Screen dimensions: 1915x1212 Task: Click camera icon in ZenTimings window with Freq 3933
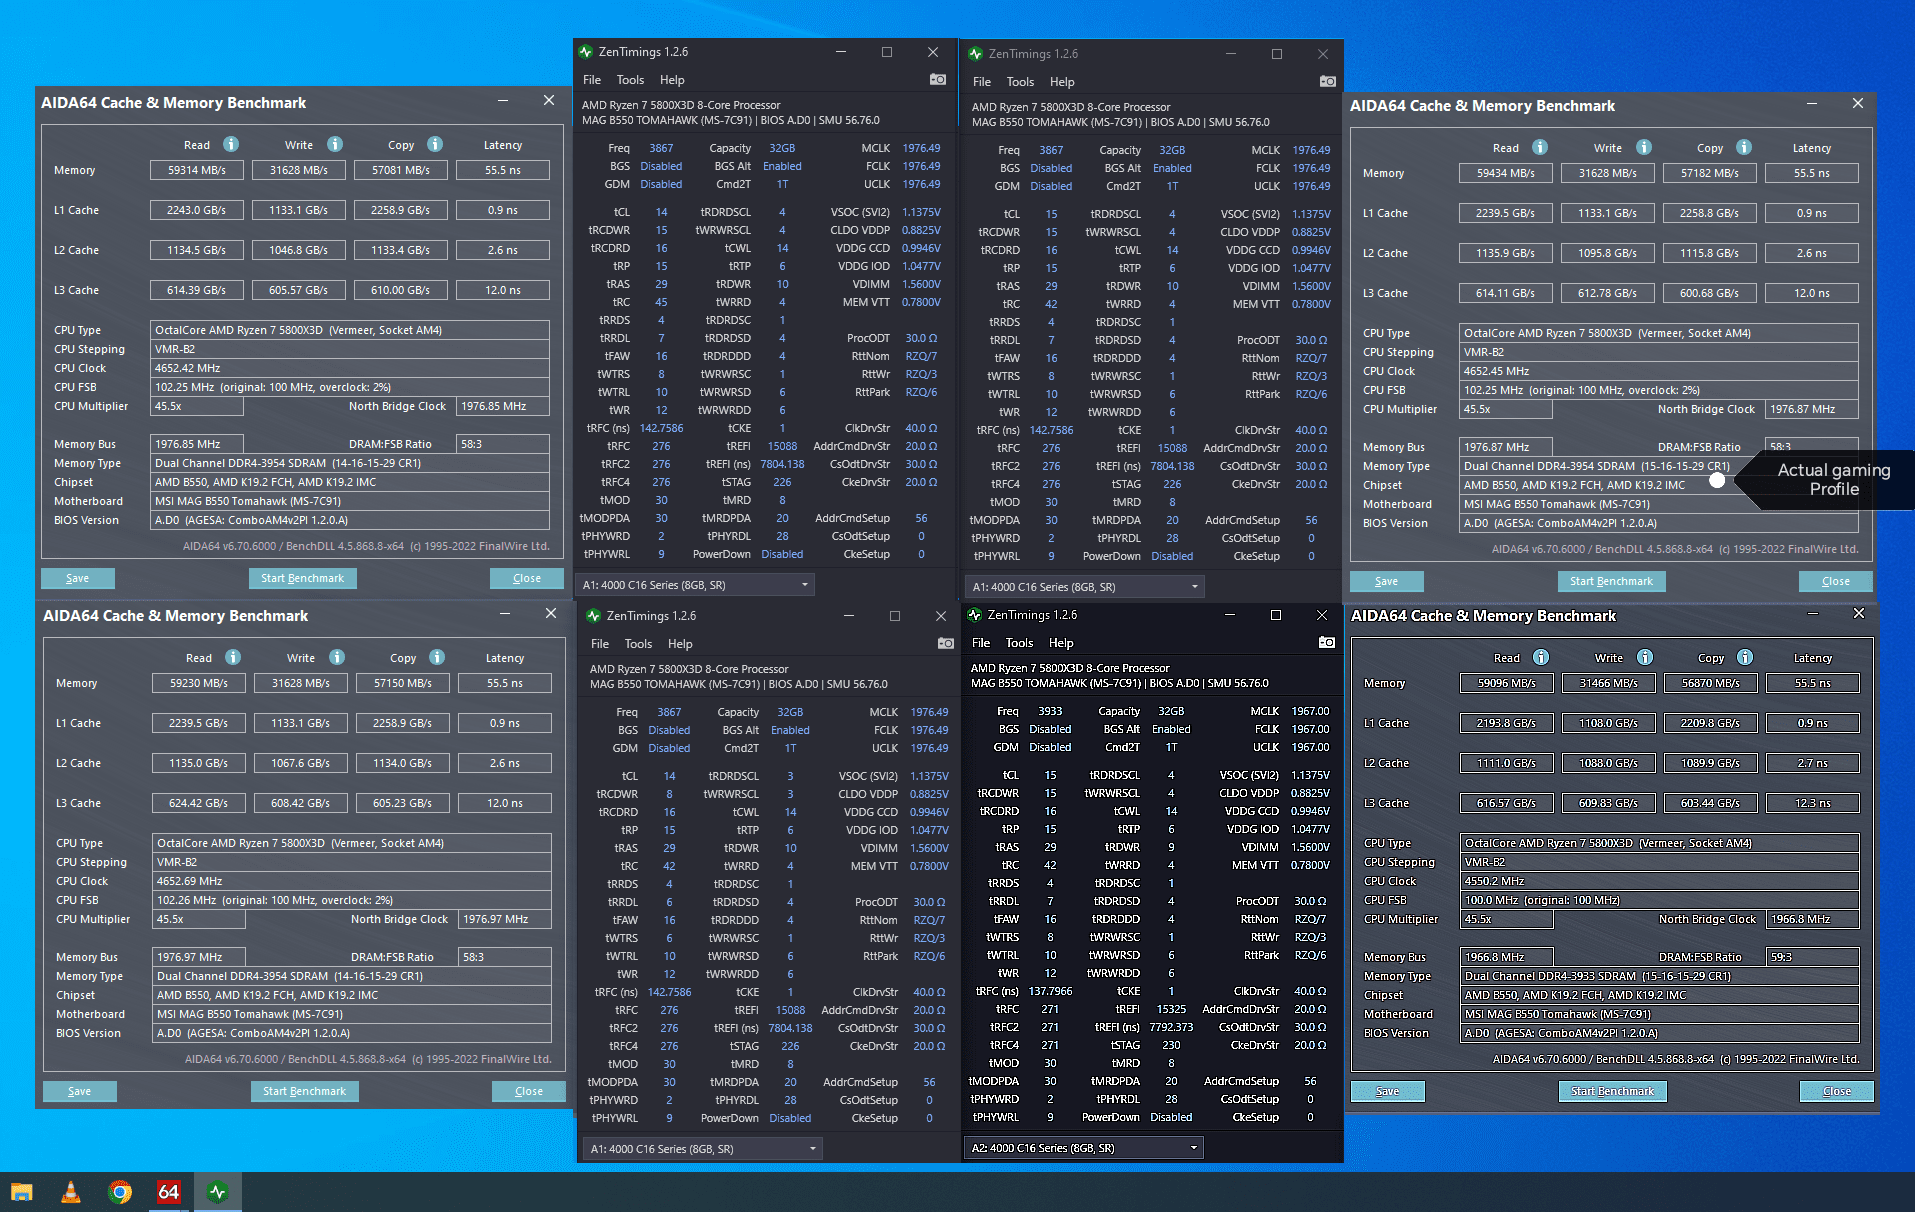coord(1327,642)
